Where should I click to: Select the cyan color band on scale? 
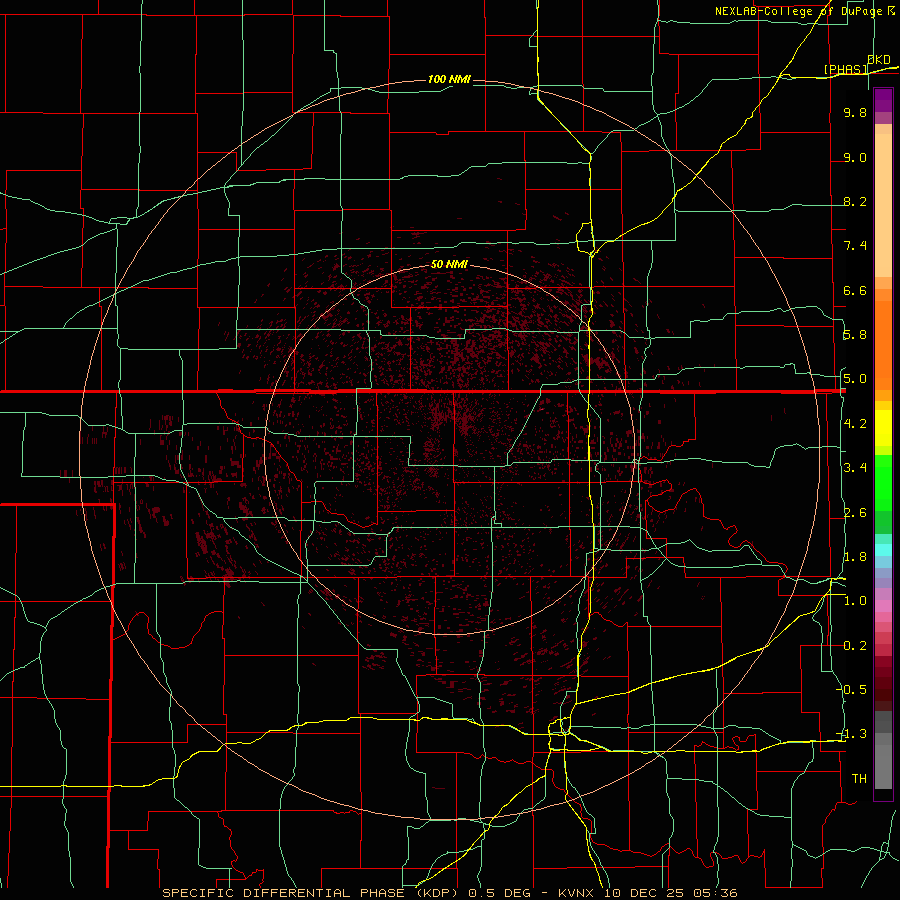[883, 550]
